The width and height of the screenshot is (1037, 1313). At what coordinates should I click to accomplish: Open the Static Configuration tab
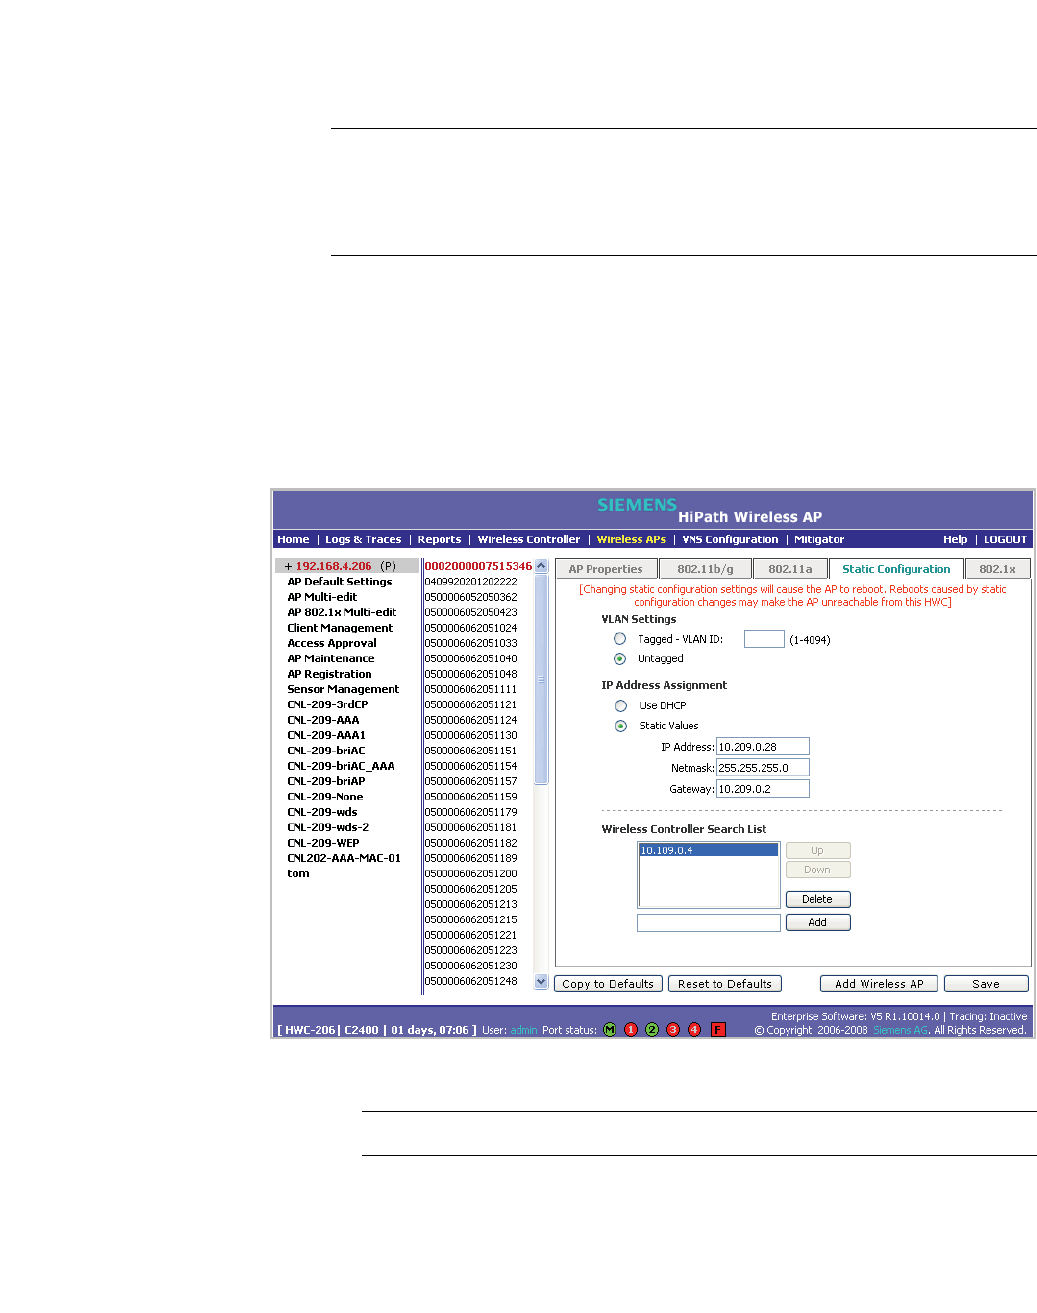(896, 569)
